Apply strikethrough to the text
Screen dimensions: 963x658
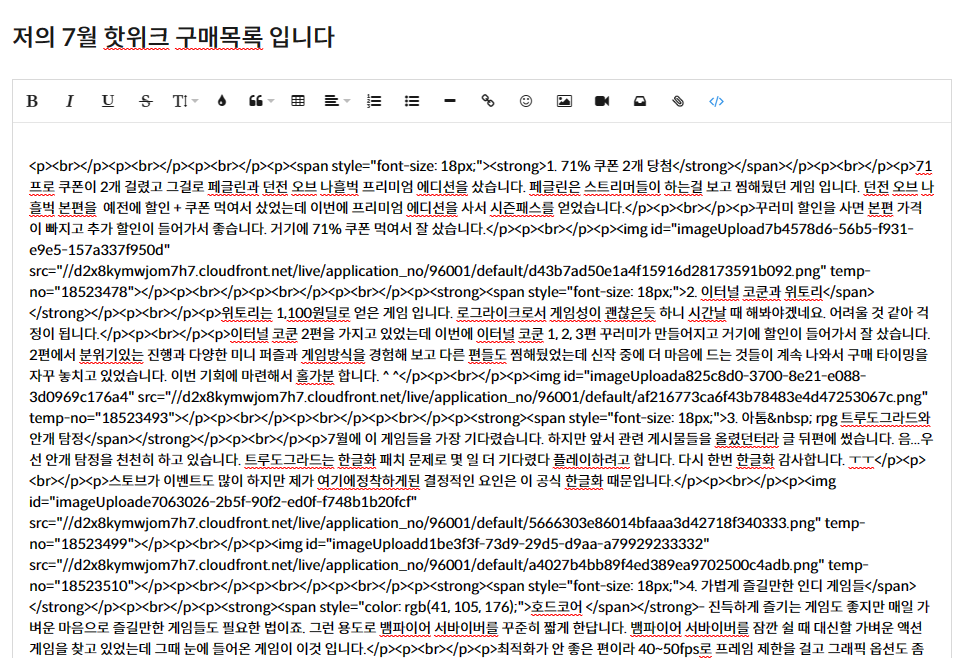coord(146,101)
